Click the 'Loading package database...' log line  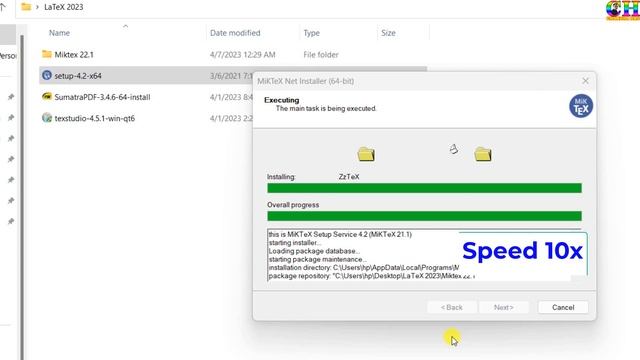pos(314,251)
